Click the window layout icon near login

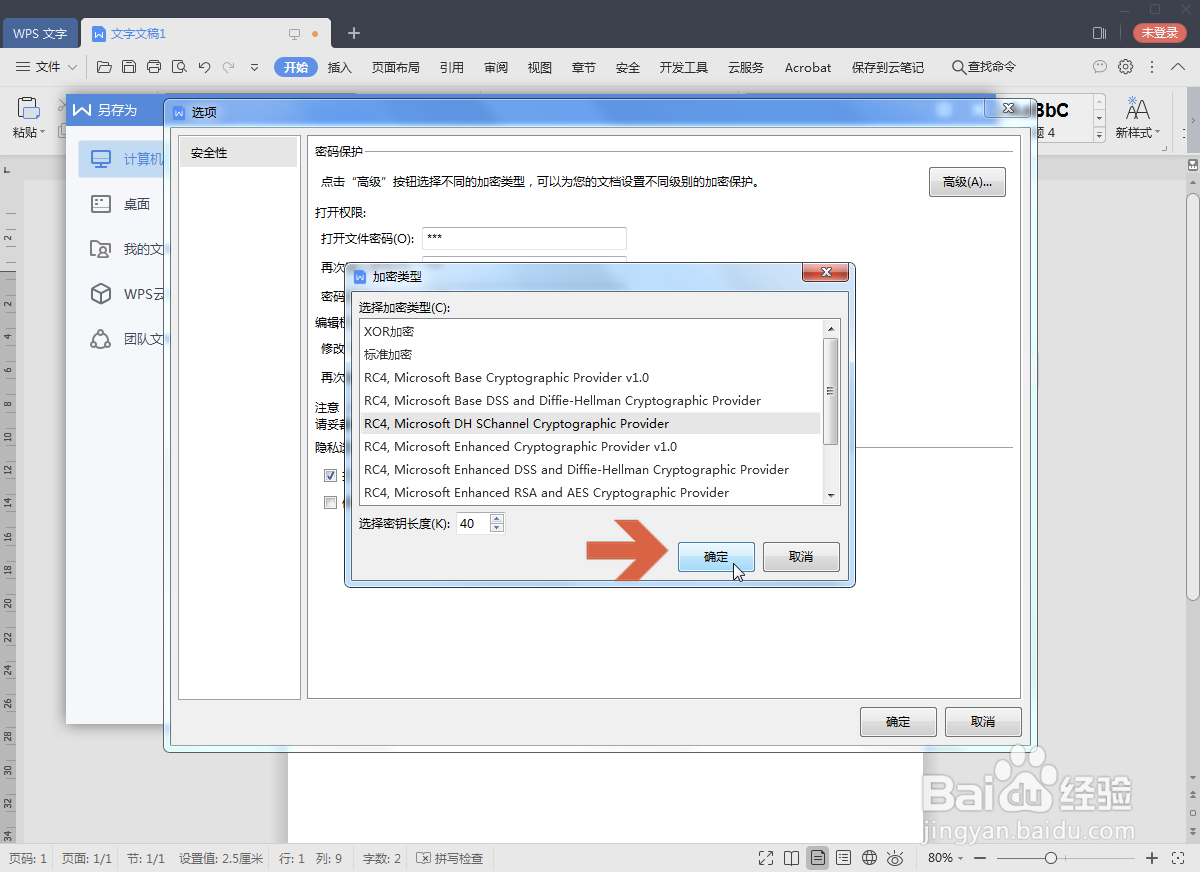(x=1100, y=33)
